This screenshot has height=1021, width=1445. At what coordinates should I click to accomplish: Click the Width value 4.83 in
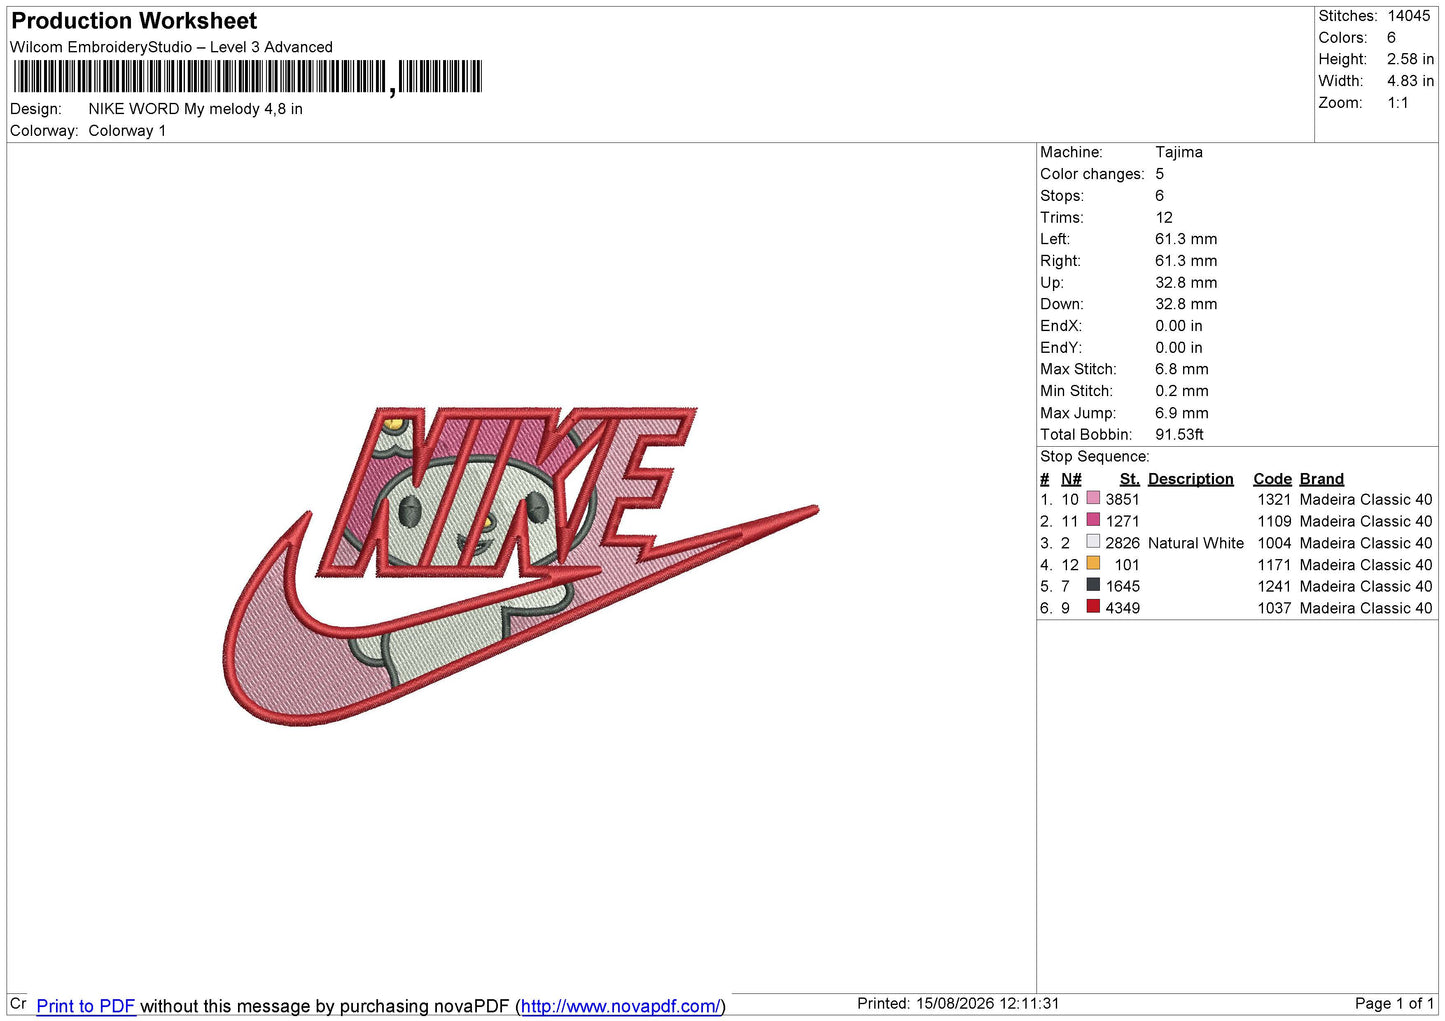point(1410,81)
